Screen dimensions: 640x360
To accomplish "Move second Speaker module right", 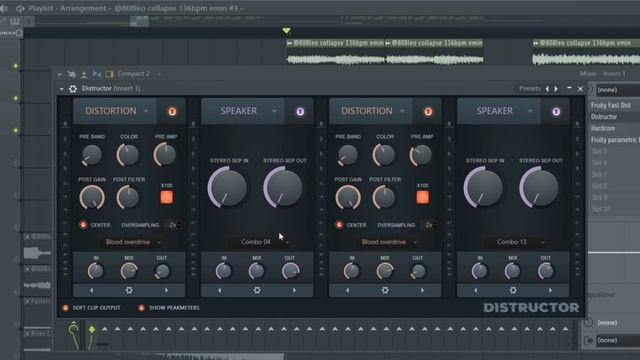I will click(x=550, y=290).
